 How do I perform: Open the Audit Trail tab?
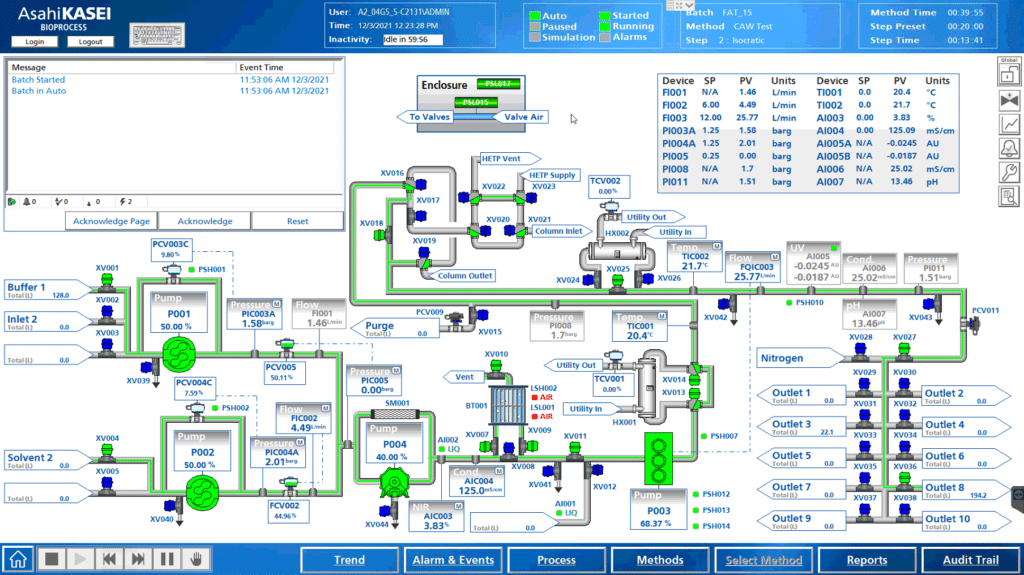coord(970,560)
